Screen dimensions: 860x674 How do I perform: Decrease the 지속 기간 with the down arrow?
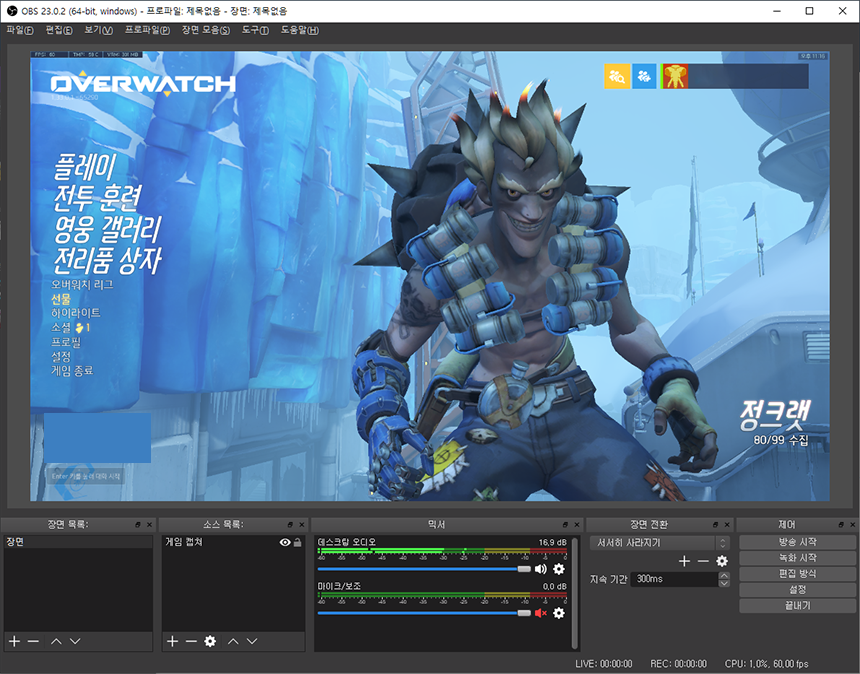[724, 583]
